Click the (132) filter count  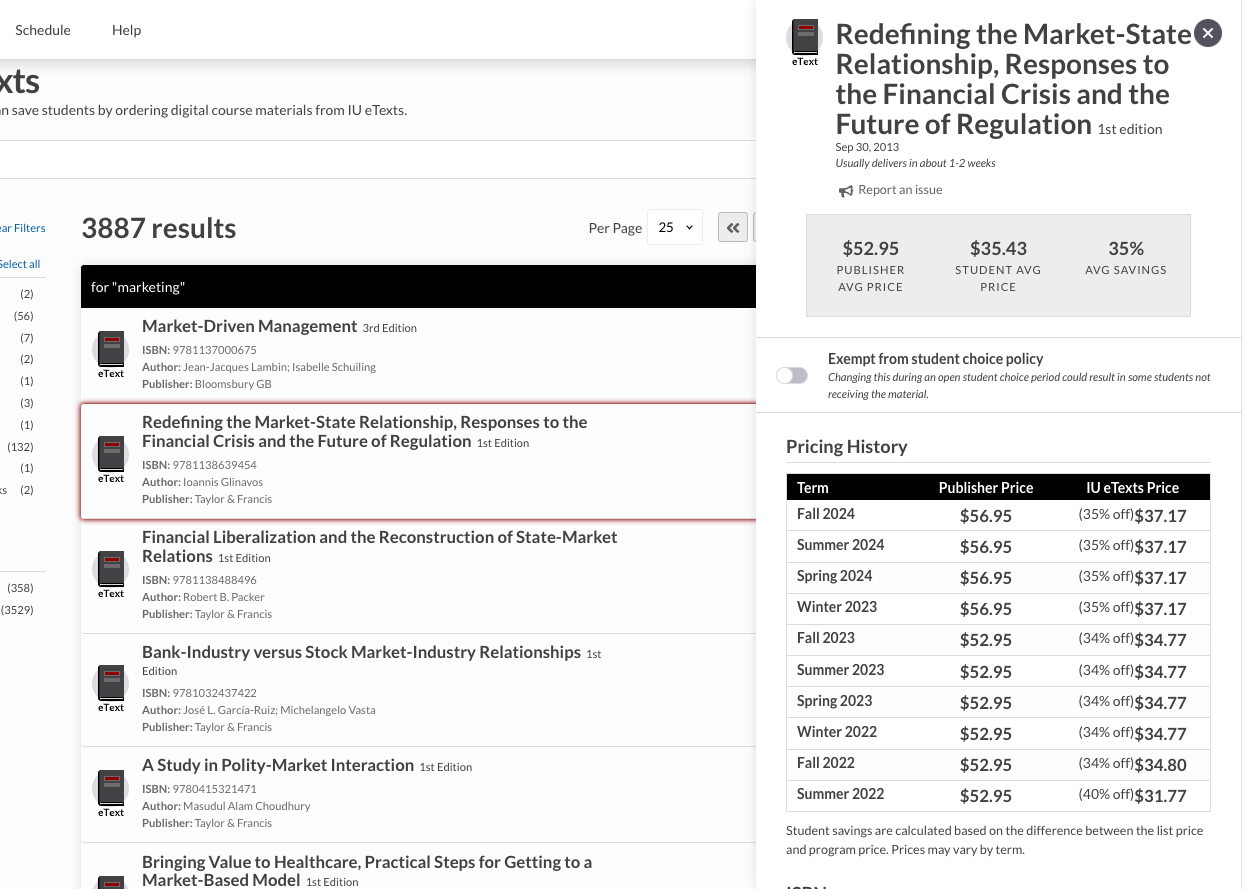[21, 447]
